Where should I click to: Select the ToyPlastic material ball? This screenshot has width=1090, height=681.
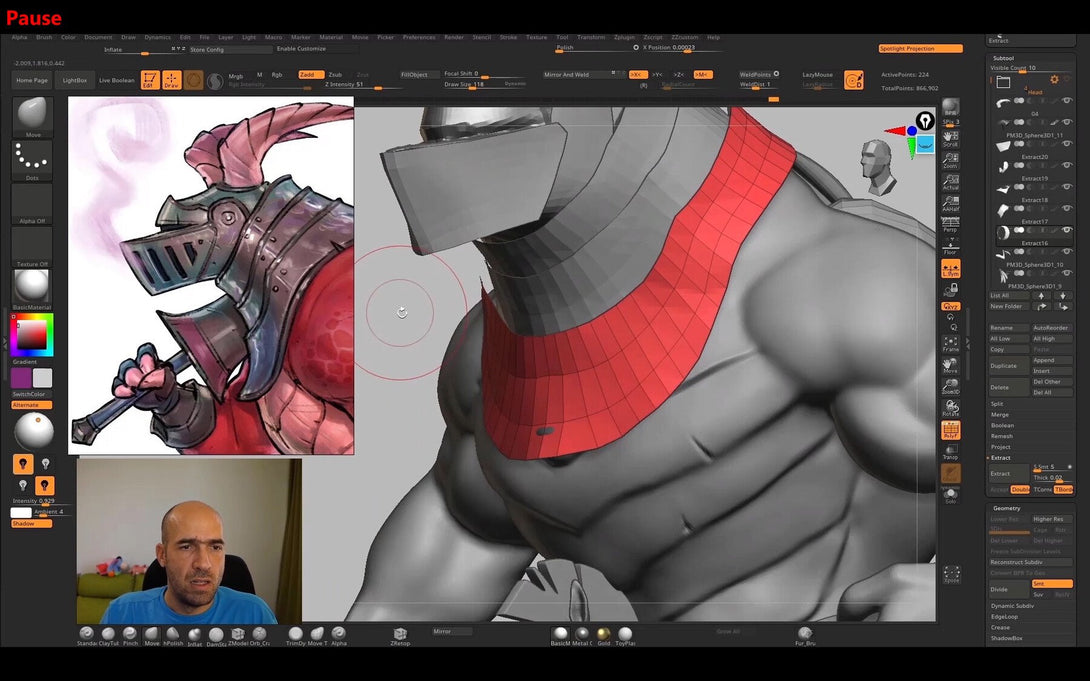pyautogui.click(x=625, y=635)
